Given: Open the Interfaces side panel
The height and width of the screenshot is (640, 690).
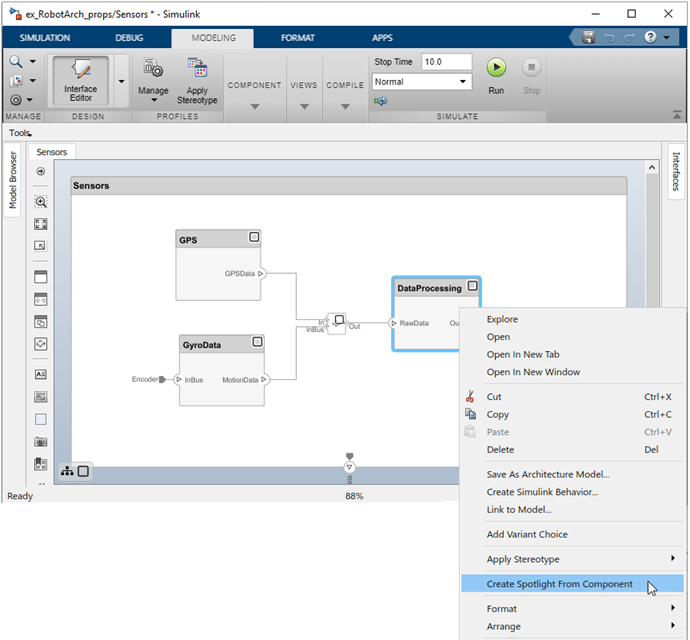Looking at the screenshot, I should [x=676, y=172].
